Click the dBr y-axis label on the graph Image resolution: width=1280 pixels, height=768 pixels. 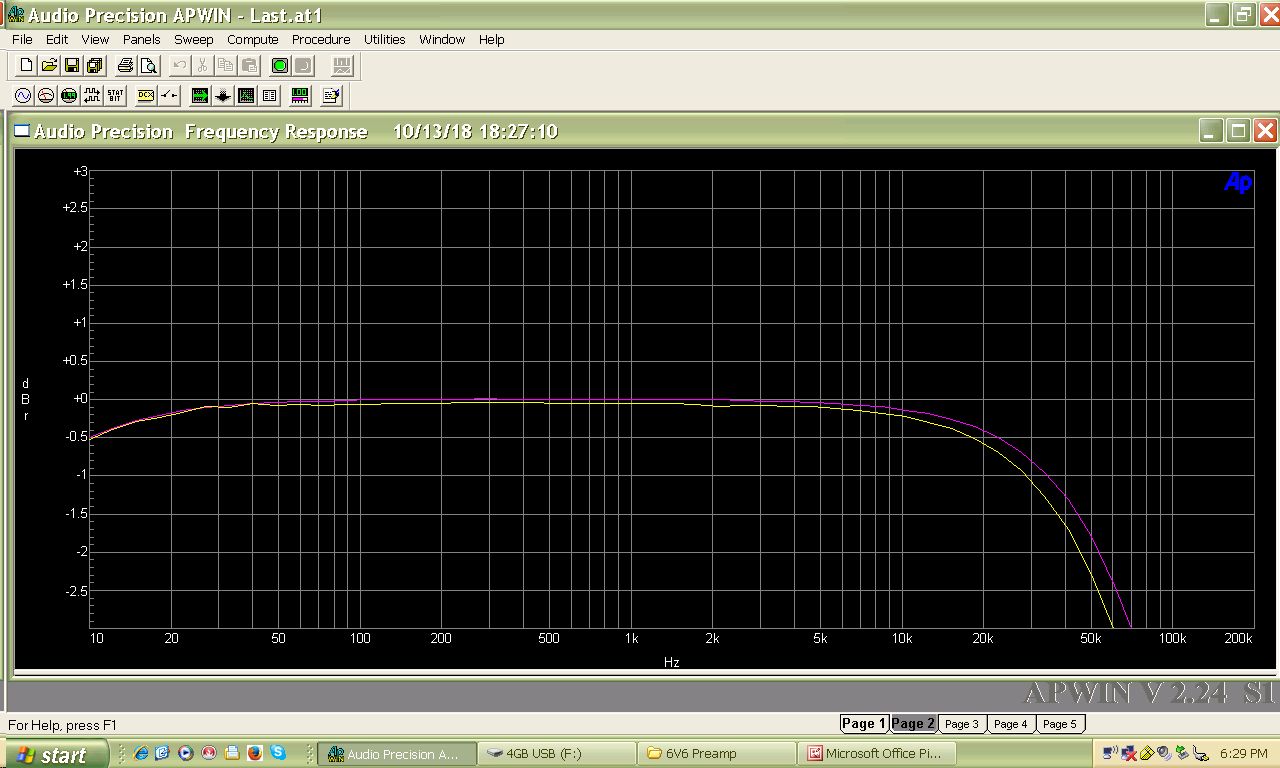pos(26,399)
